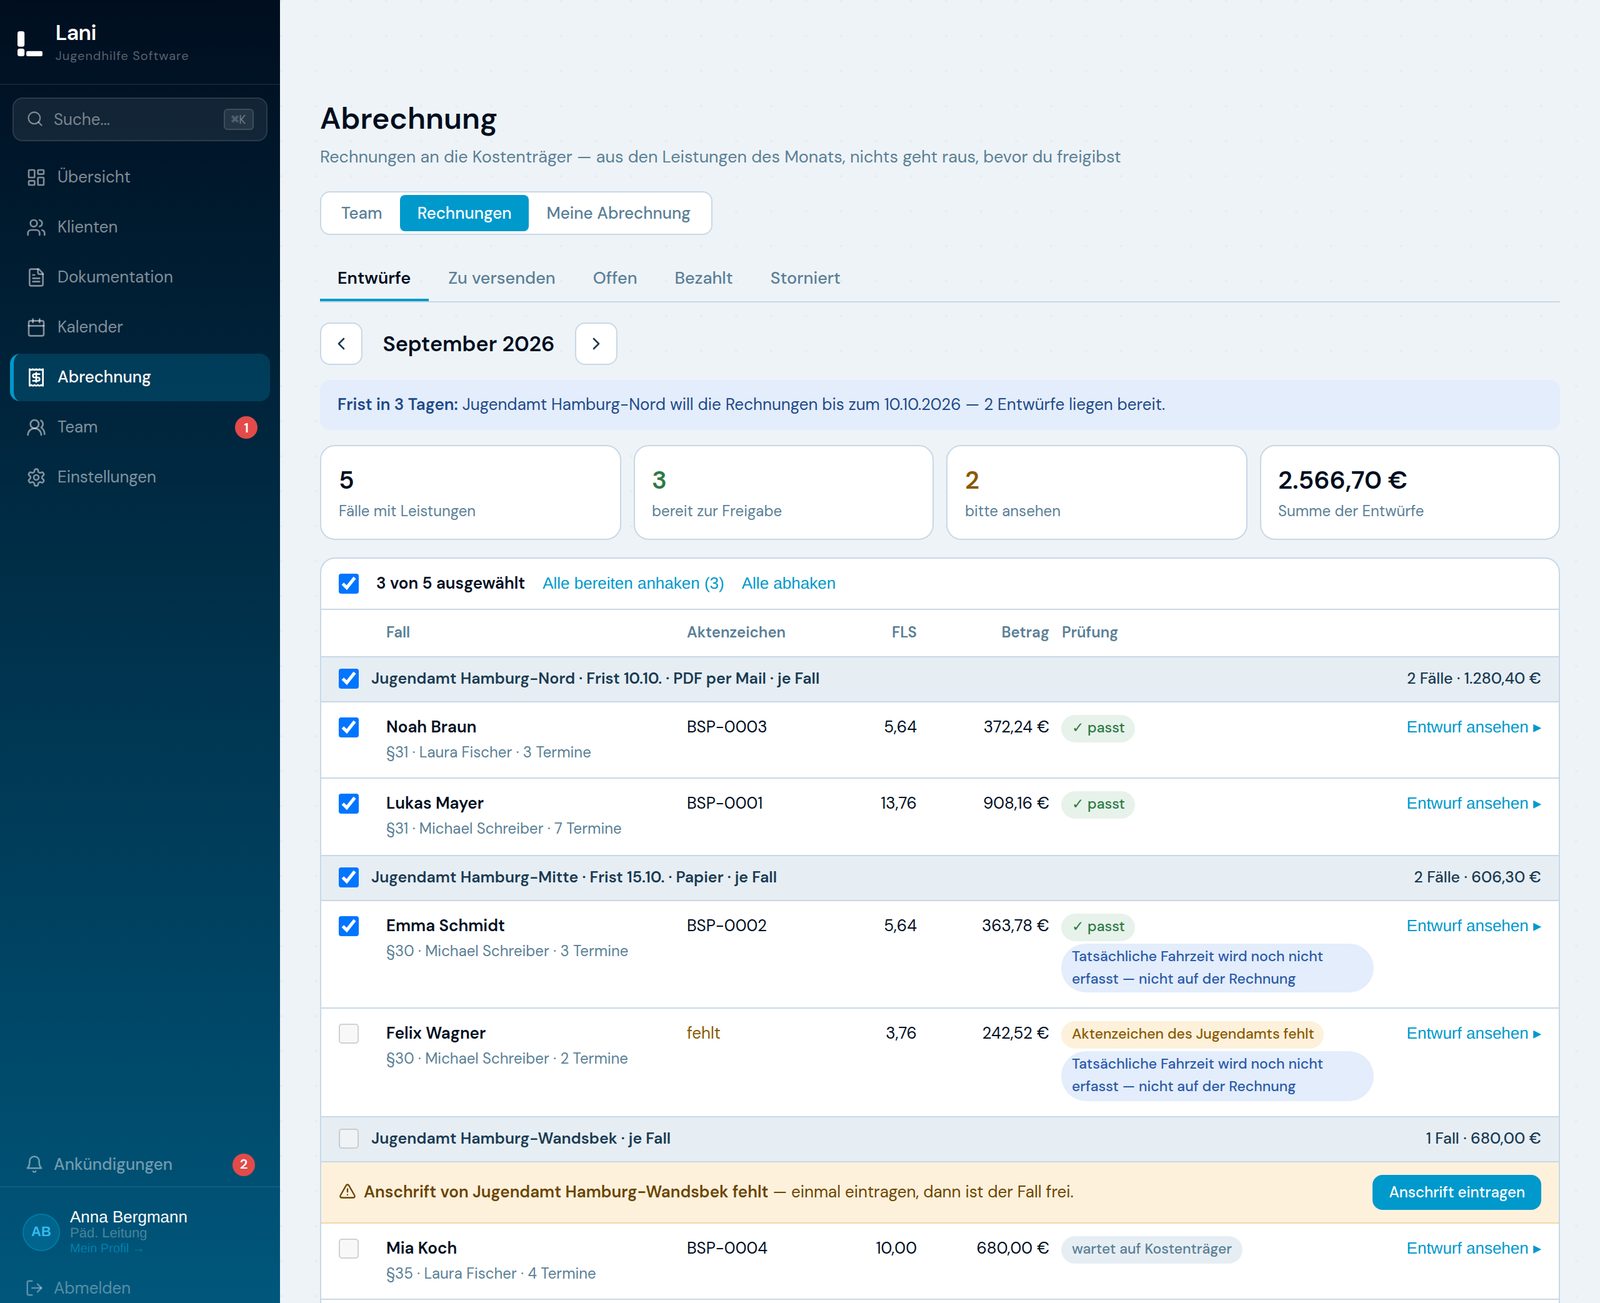1600x1303 pixels.
Task: Go to next month with right chevron
Action: (x=596, y=344)
